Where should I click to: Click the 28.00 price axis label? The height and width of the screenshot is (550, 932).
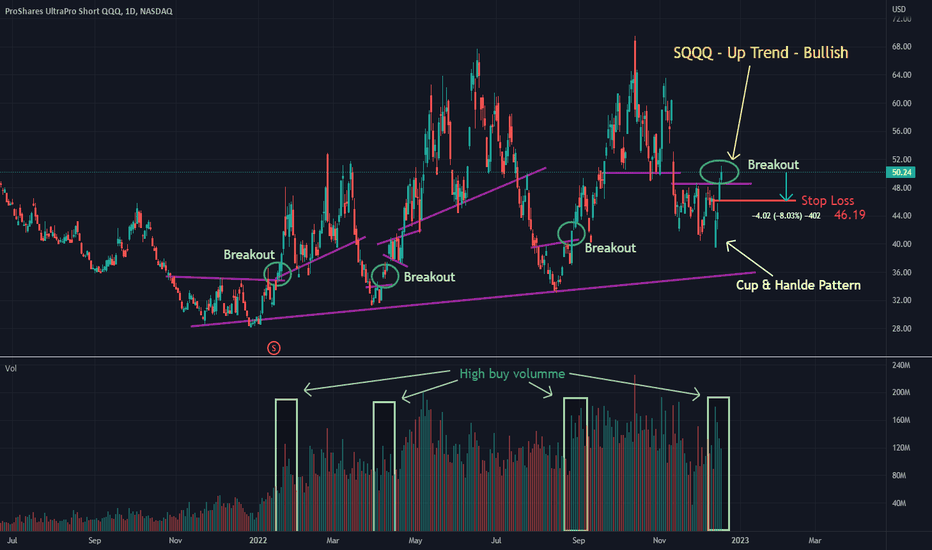coord(901,329)
